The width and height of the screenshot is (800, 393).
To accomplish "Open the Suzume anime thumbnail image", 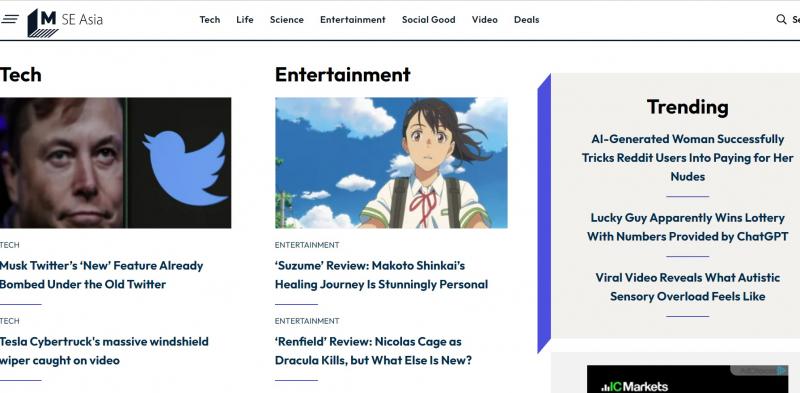I will (391, 163).
